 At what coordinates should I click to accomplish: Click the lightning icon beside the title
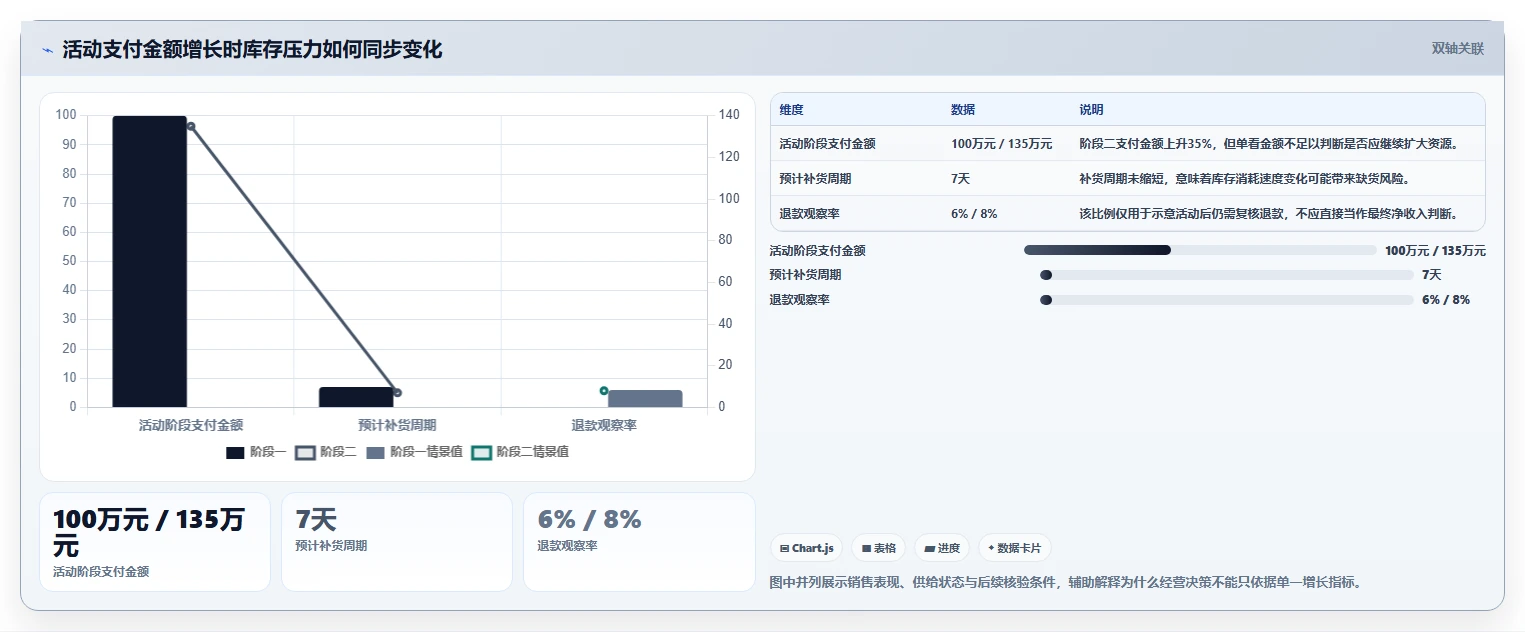pos(47,50)
